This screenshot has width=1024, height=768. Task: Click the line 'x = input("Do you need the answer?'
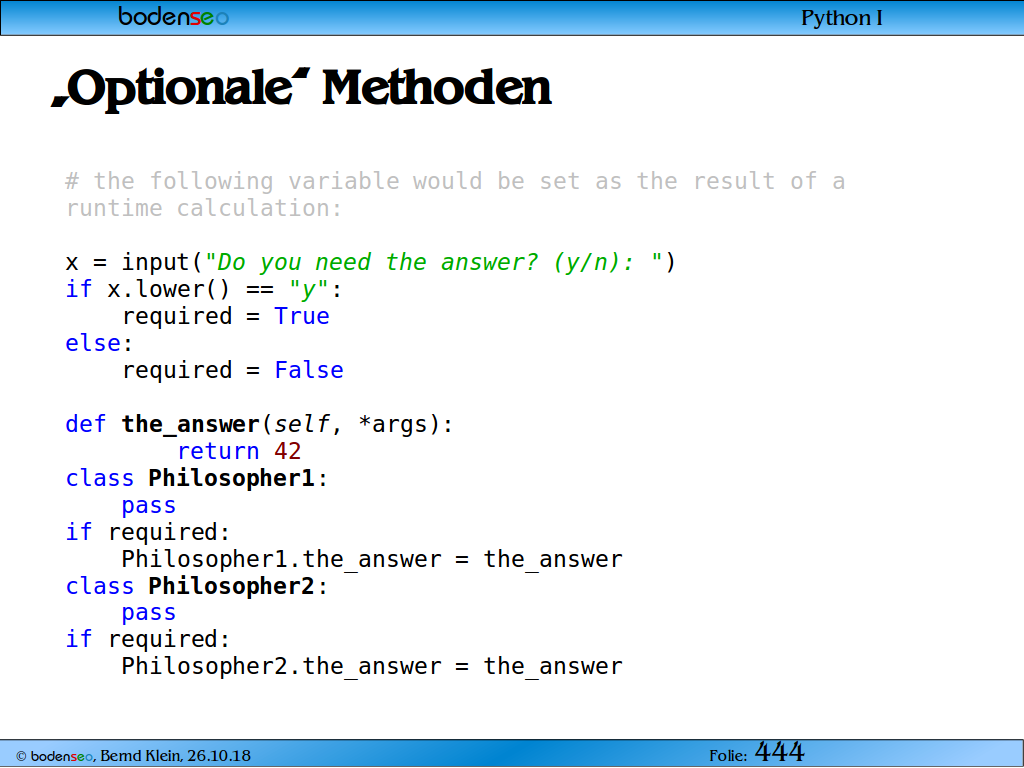pos(370,263)
